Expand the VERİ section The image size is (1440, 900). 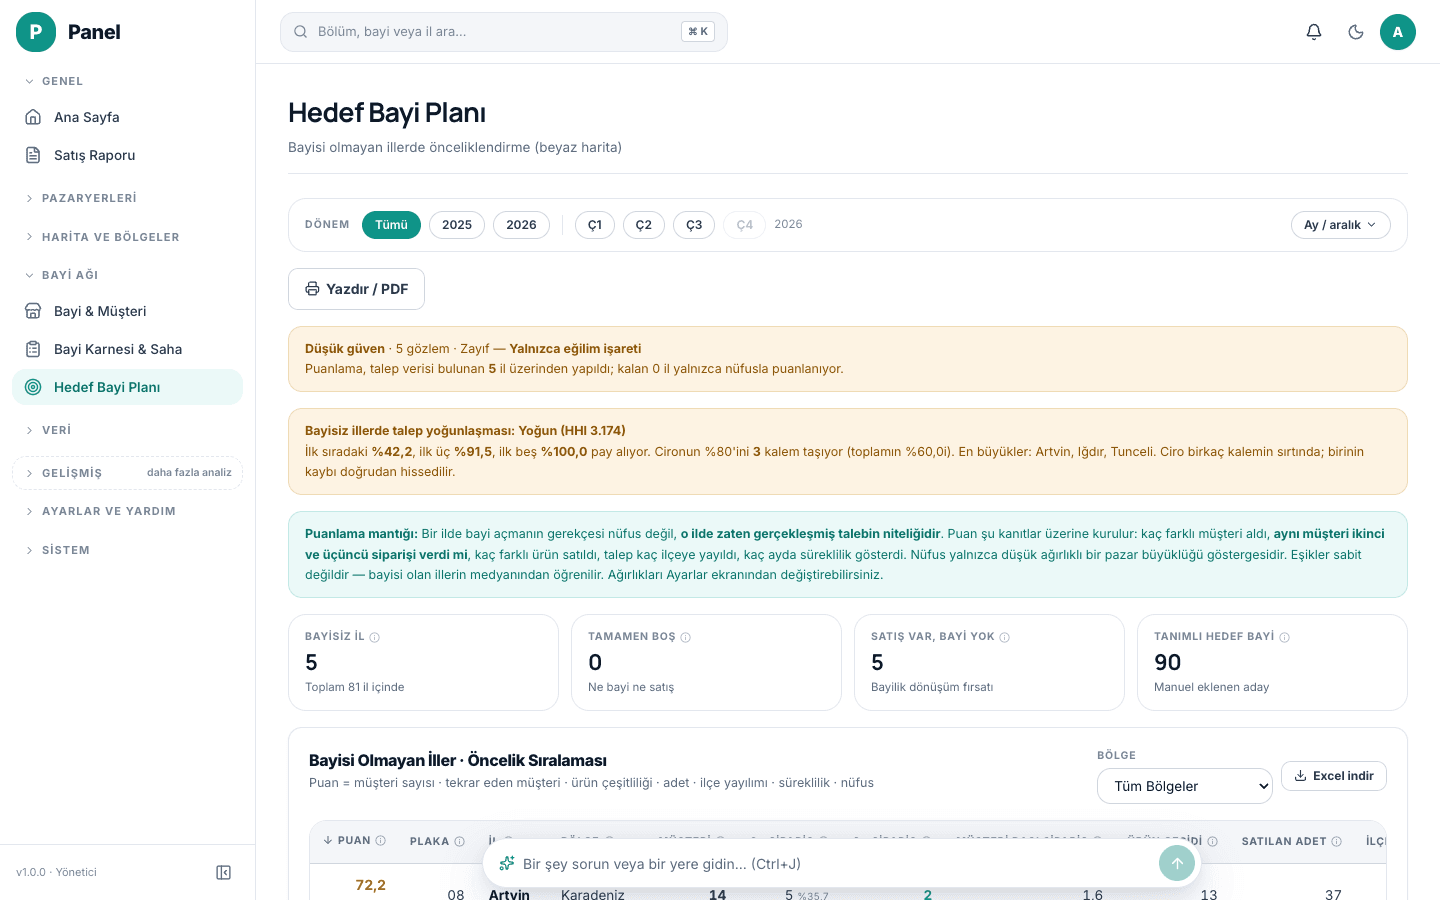tap(127, 430)
